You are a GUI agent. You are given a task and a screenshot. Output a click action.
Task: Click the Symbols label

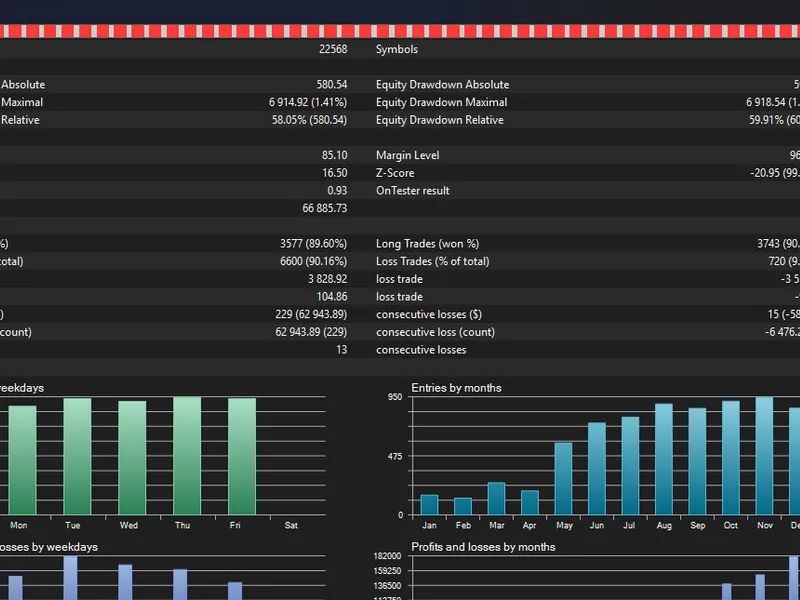pyautogui.click(x=396, y=49)
